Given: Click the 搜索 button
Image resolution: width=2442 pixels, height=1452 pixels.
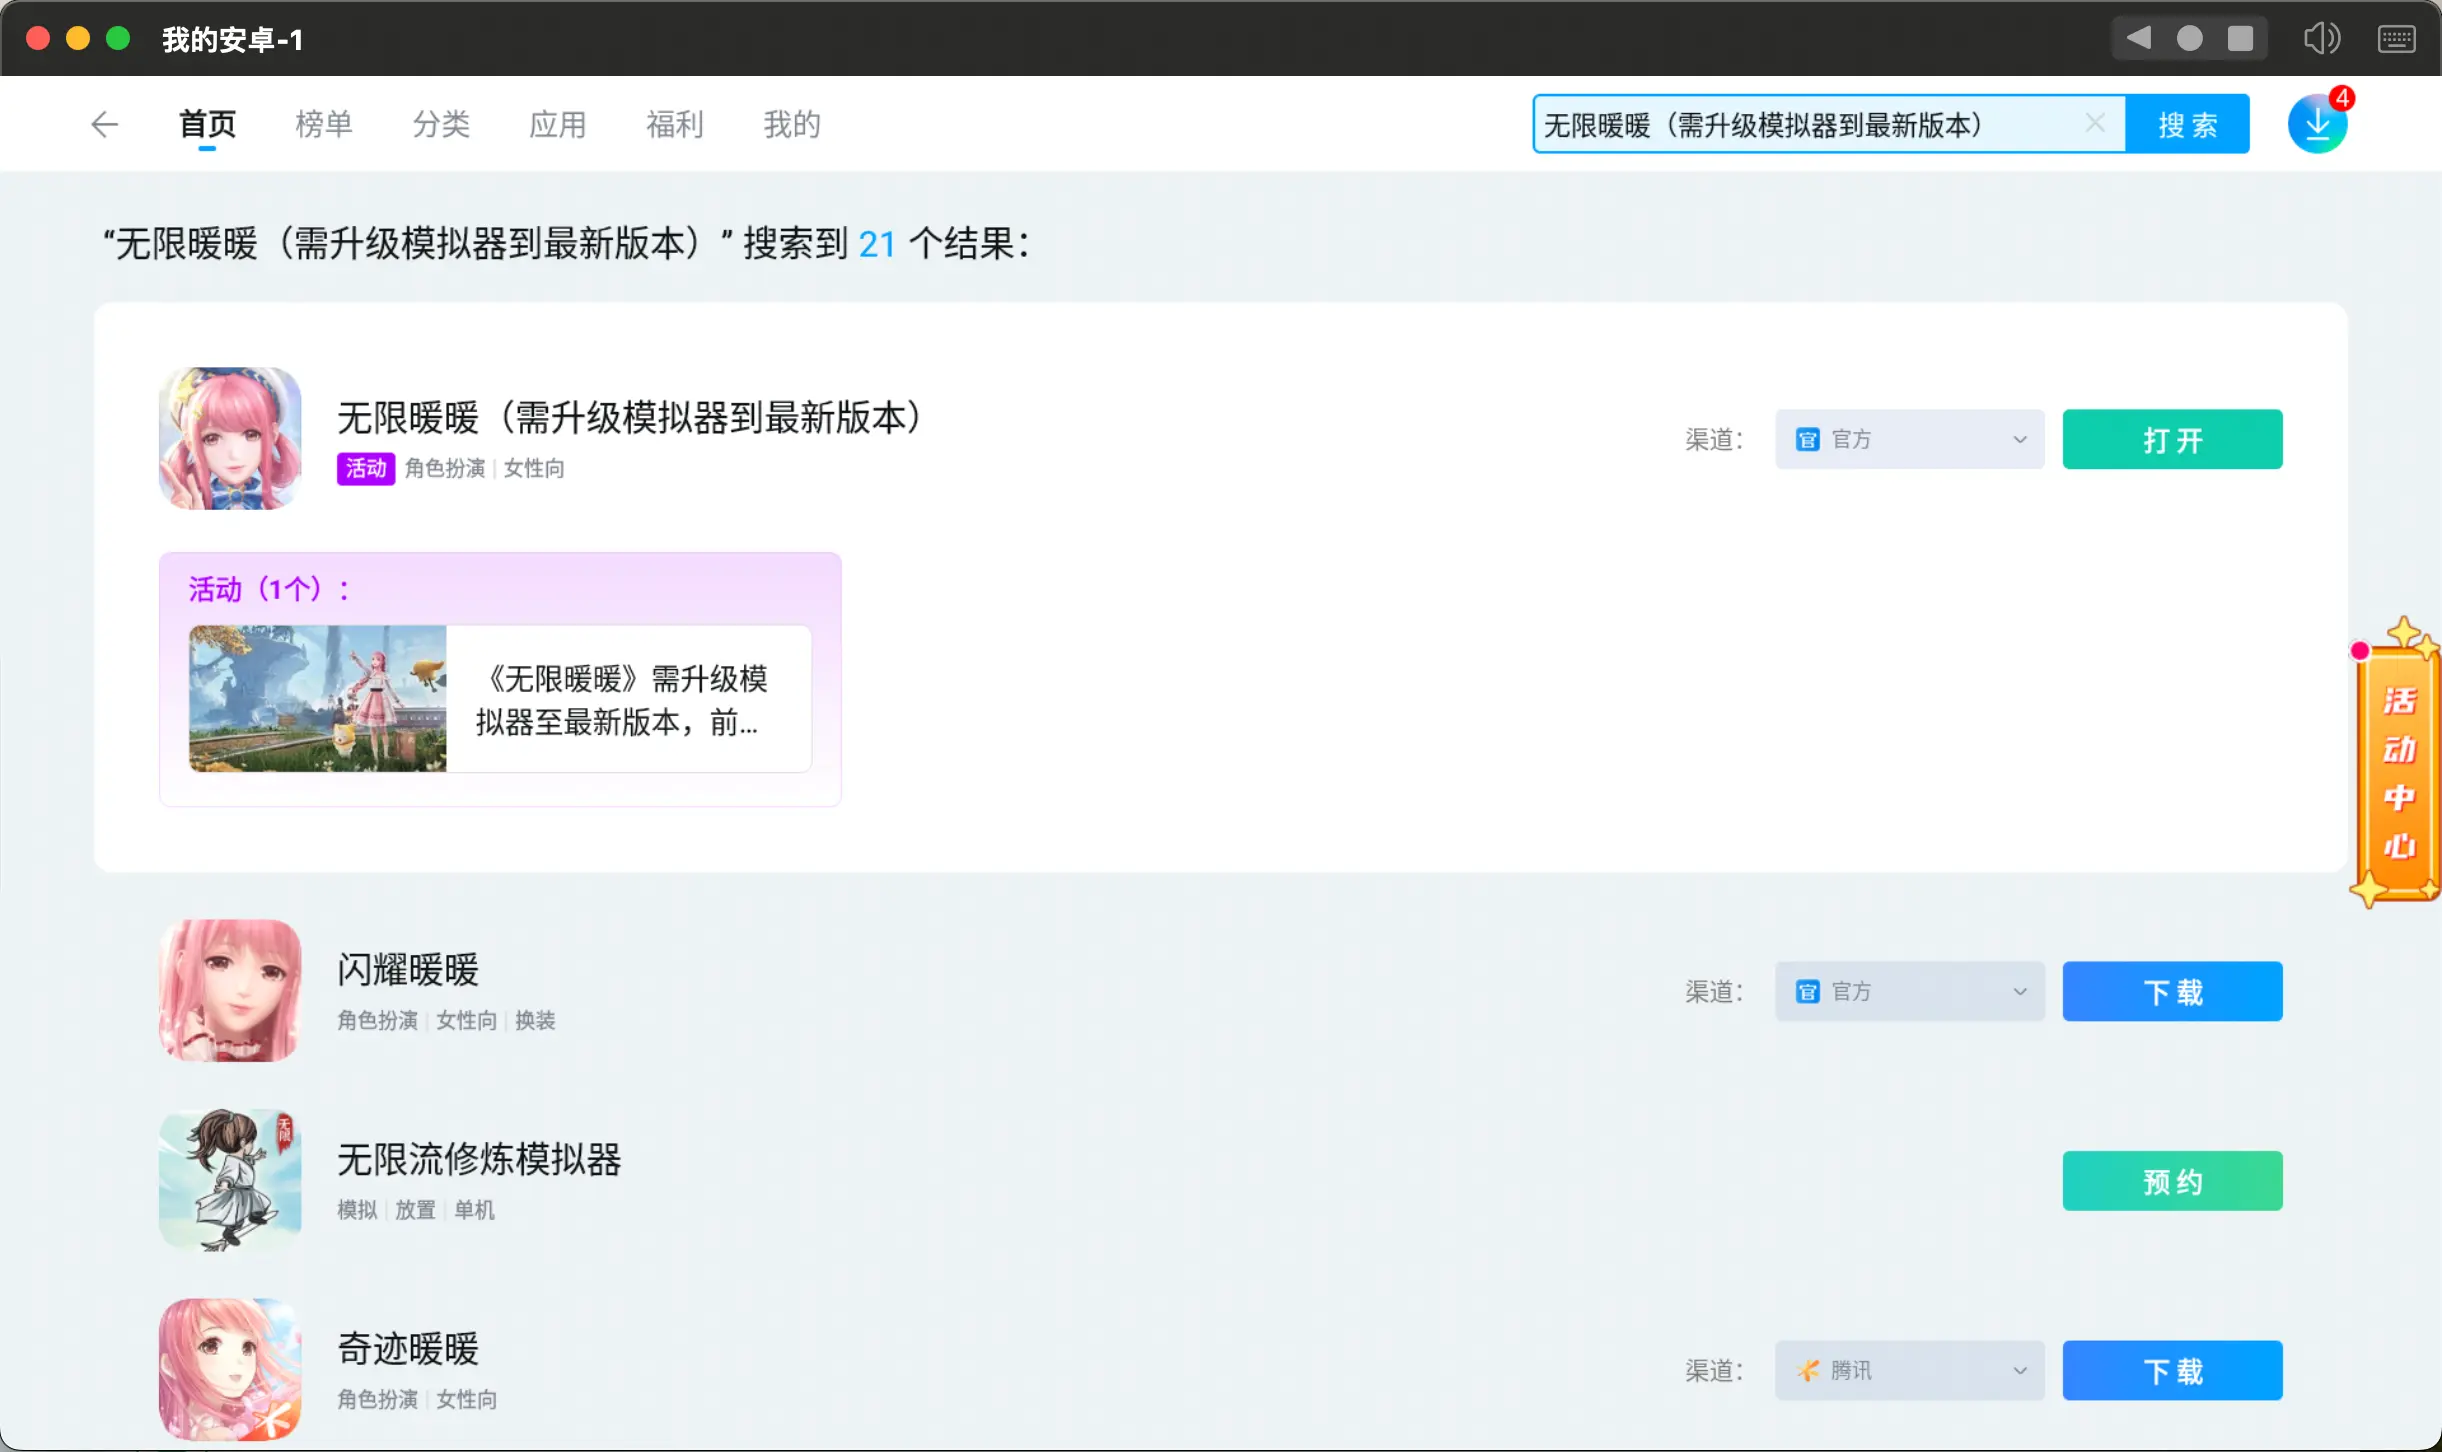Looking at the screenshot, I should tap(2187, 124).
